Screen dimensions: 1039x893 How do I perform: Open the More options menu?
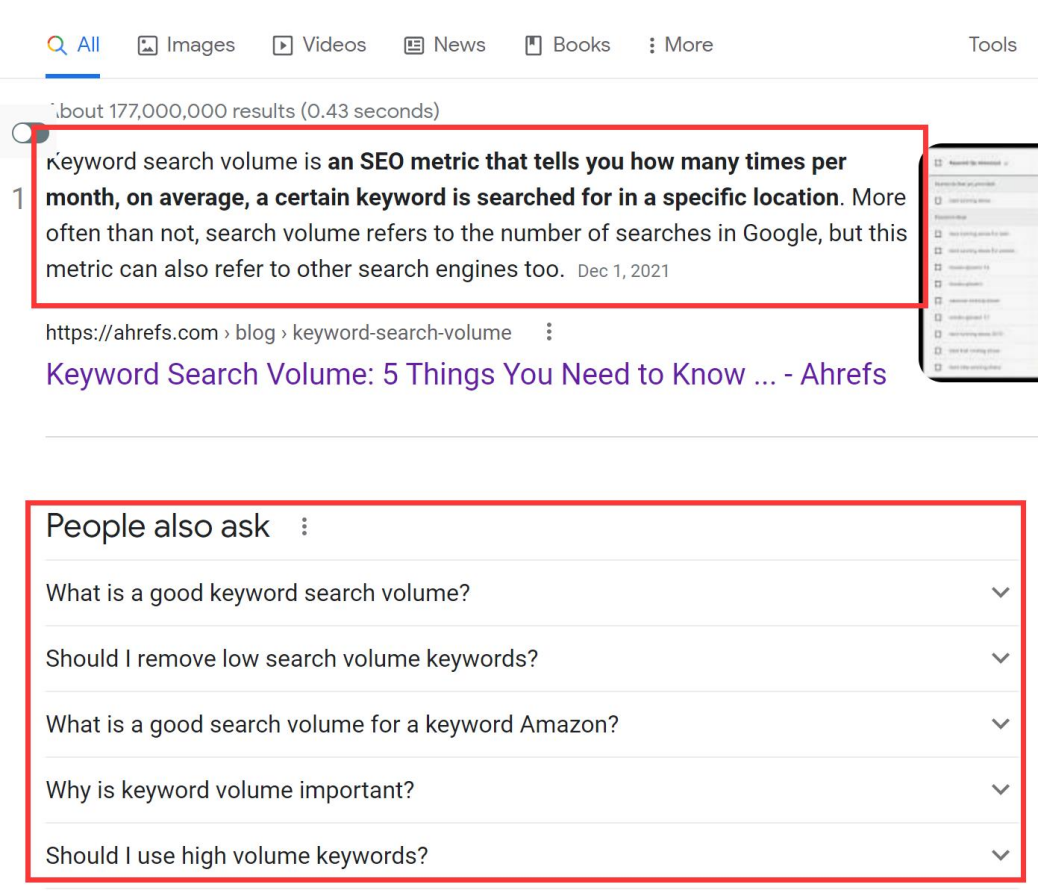click(x=679, y=45)
